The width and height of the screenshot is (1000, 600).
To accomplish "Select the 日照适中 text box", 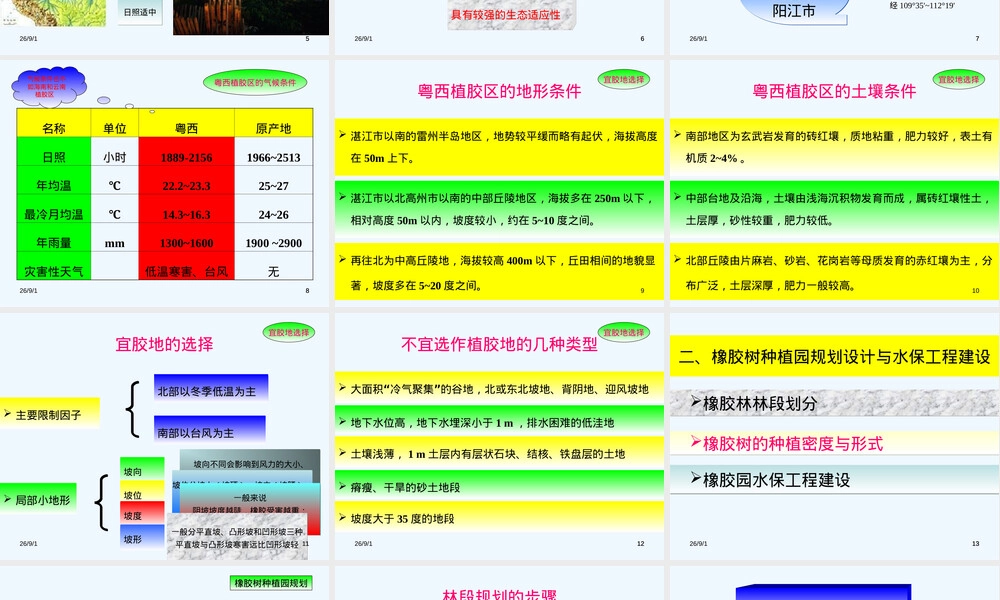I will [140, 12].
